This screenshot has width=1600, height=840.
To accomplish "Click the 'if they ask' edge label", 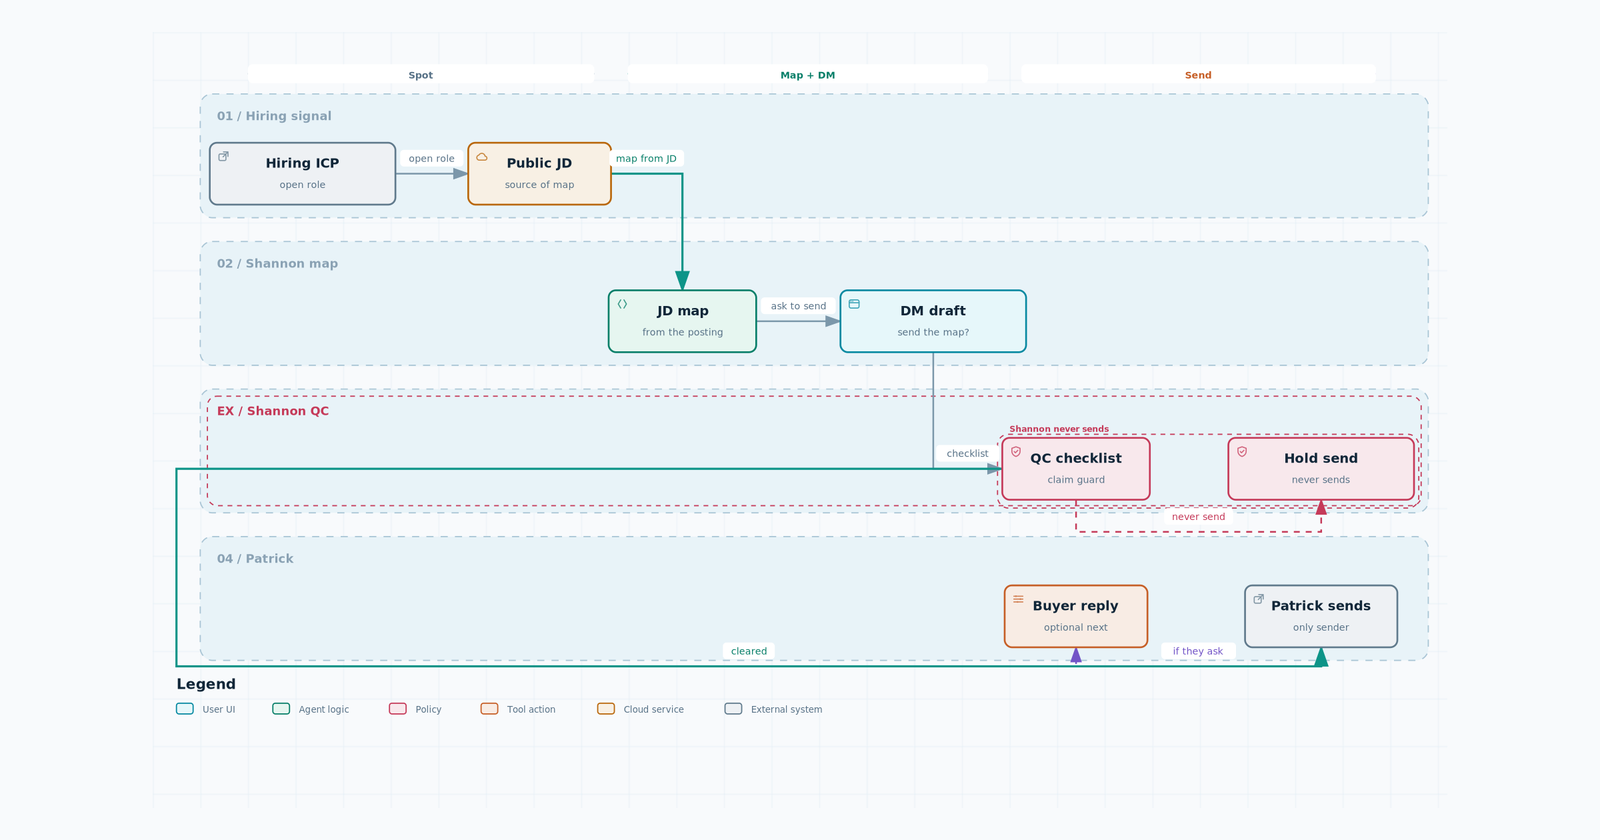I will 1198,651.
